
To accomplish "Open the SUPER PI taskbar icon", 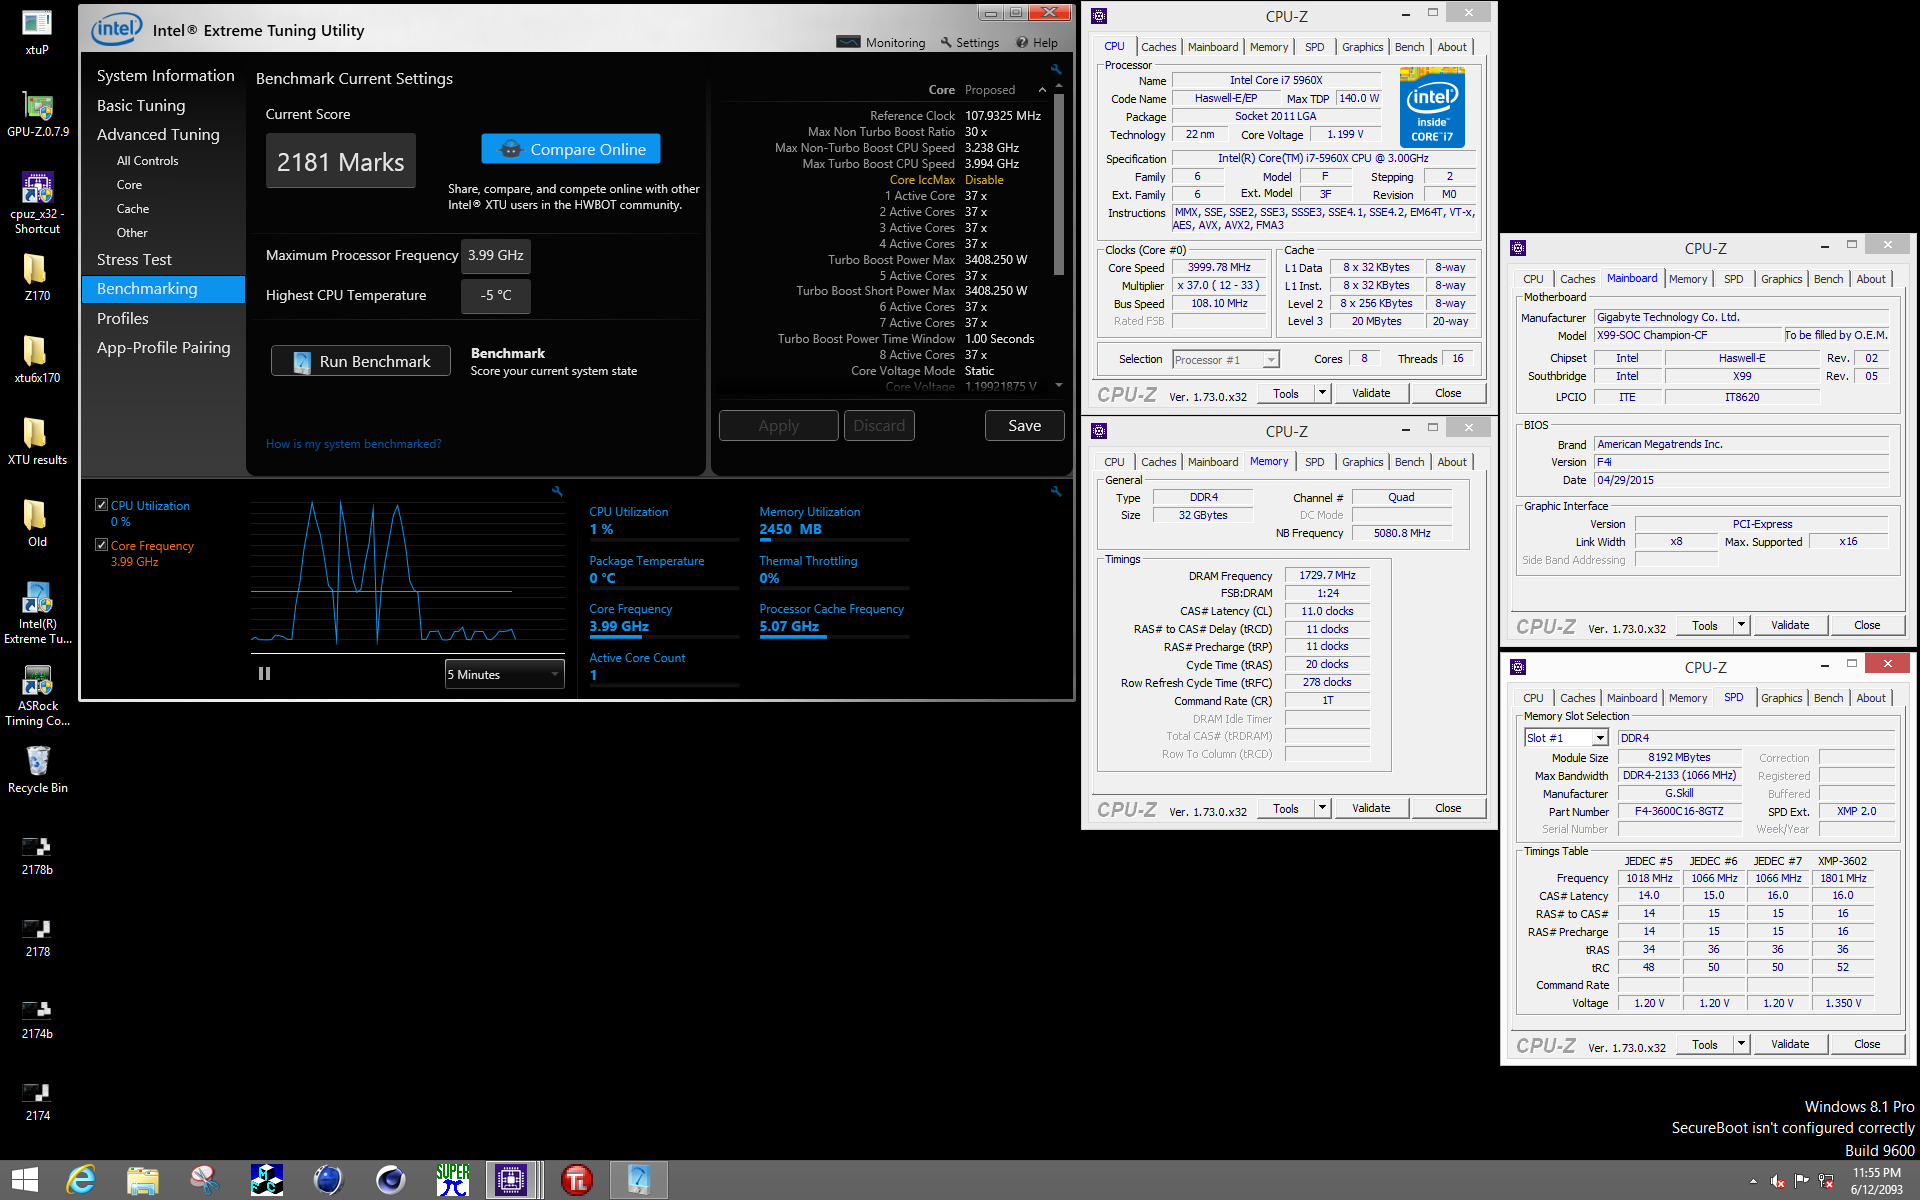I will point(453,1180).
